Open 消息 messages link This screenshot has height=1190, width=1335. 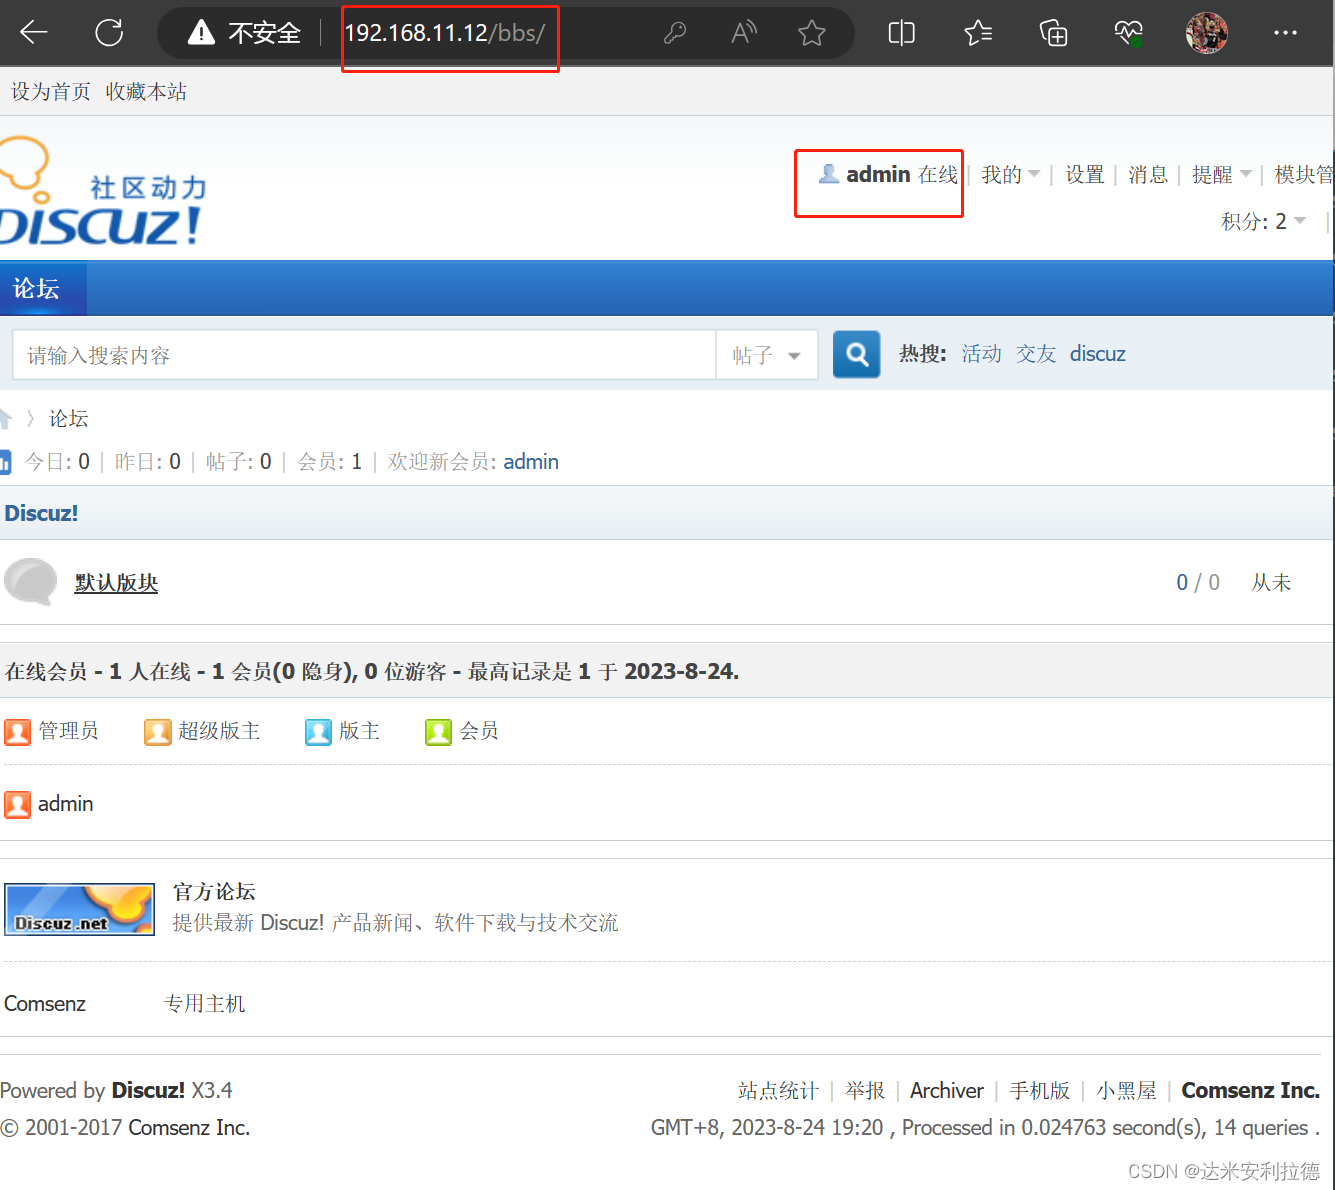(1148, 175)
